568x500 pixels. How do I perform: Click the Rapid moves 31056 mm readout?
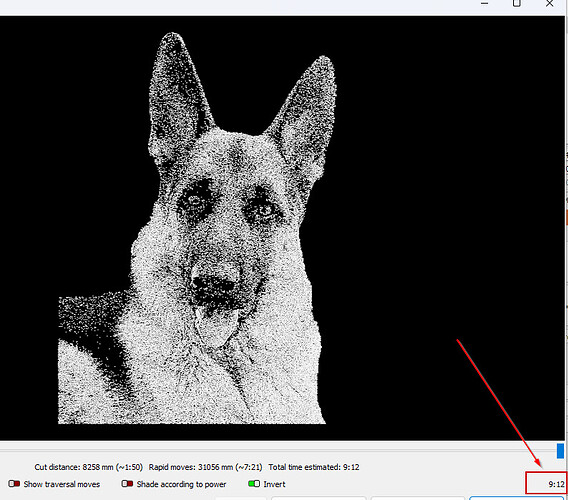click(205, 467)
